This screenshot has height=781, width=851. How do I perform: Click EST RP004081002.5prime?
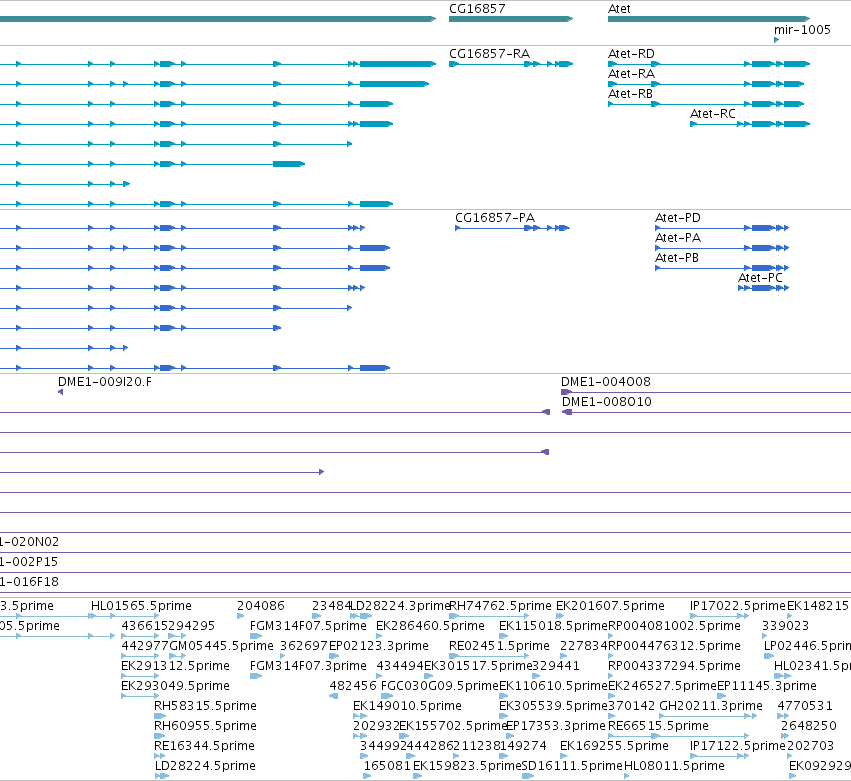[674, 626]
